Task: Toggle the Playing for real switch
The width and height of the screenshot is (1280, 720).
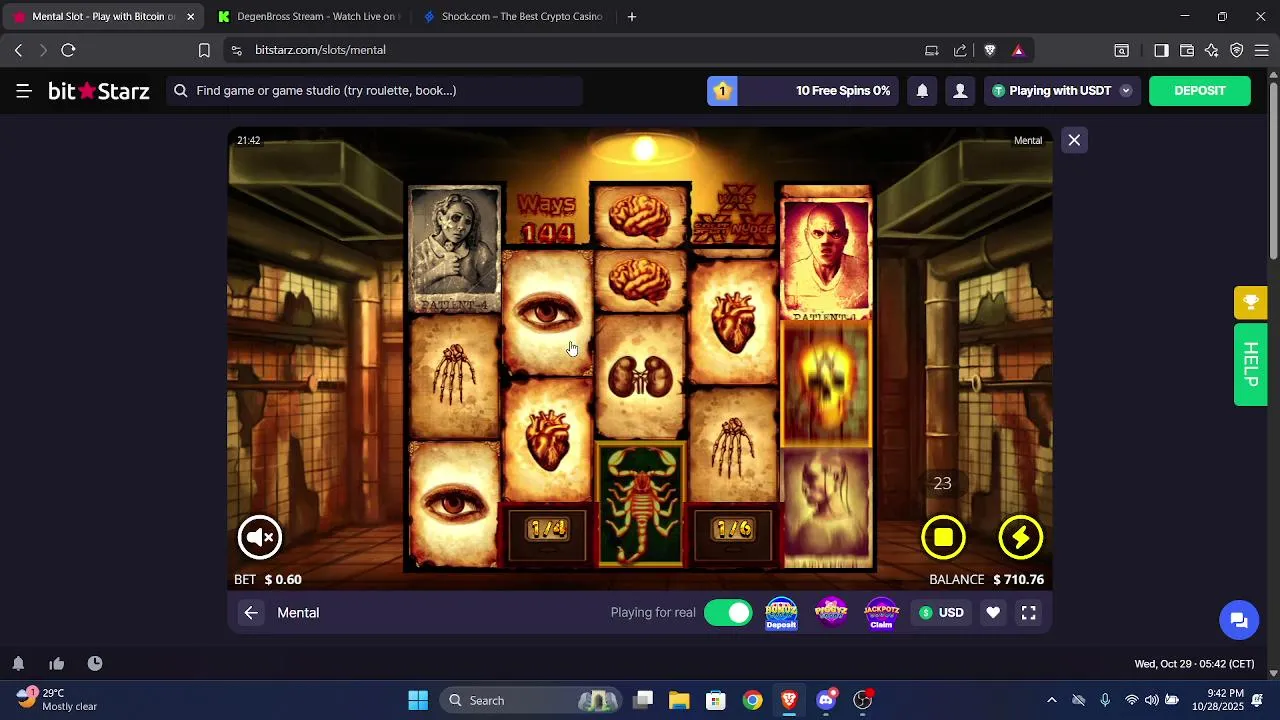Action: (x=728, y=613)
